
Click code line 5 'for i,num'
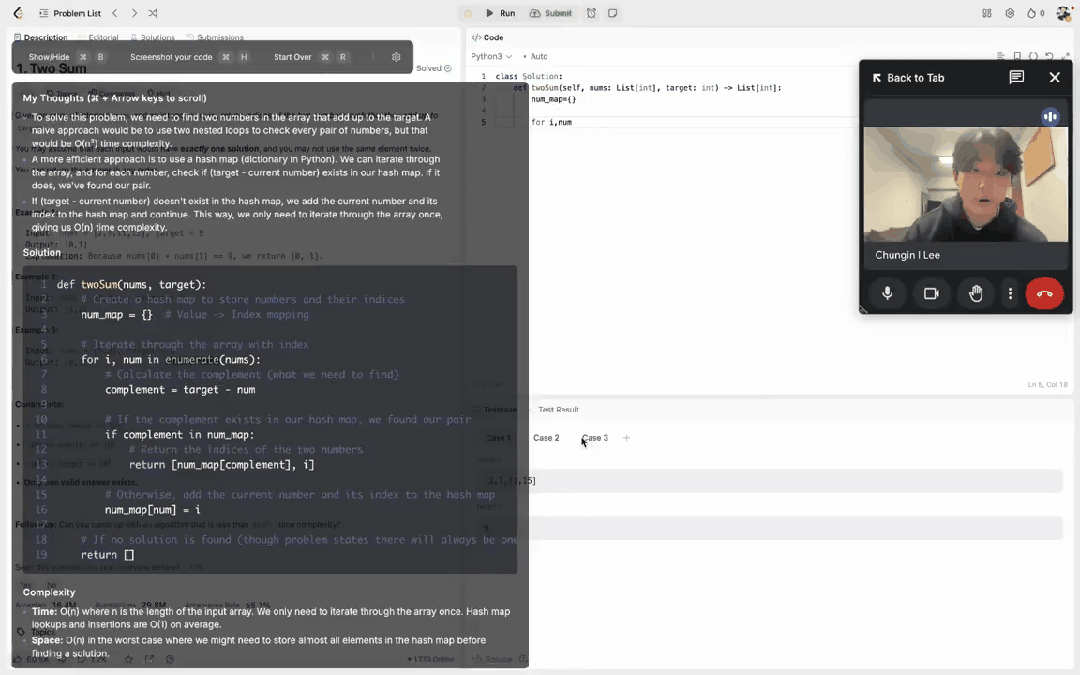[x=551, y=123]
